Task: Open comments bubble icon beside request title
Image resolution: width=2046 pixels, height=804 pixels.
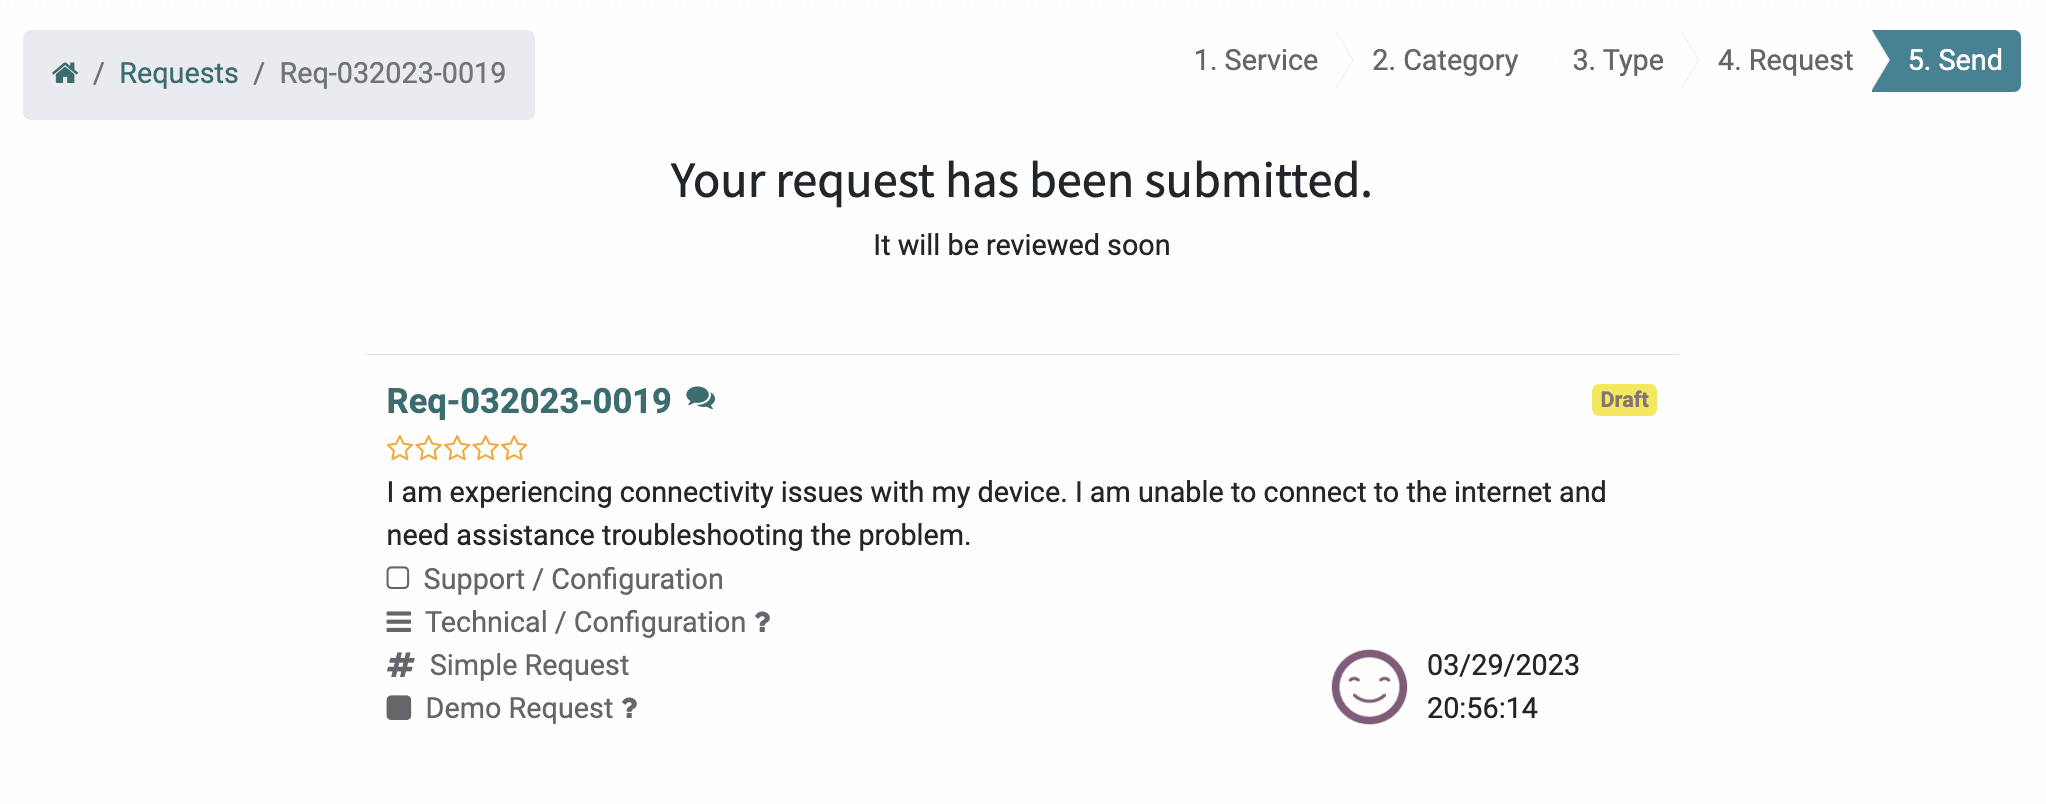Action: (700, 399)
